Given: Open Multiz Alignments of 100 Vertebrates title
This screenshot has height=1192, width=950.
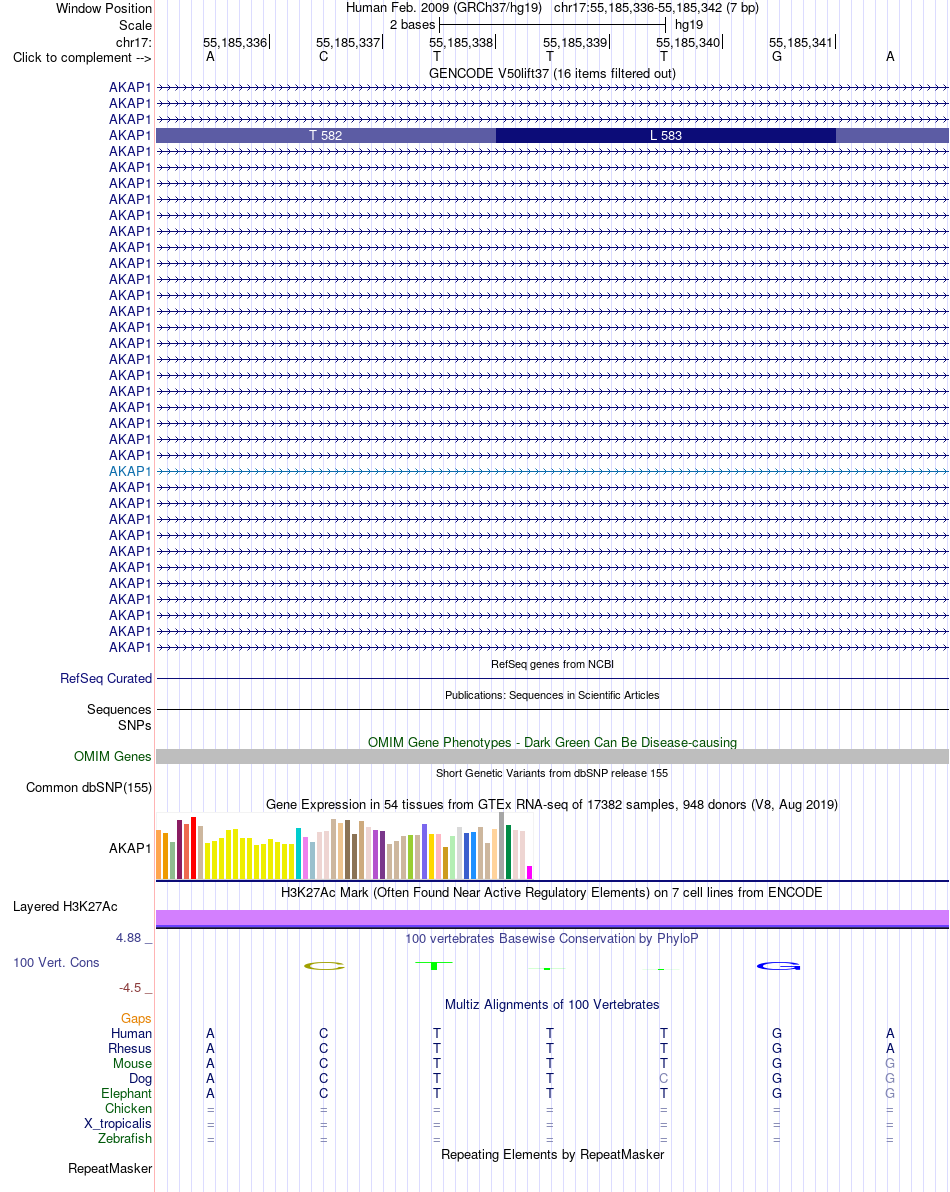Looking at the screenshot, I should click(x=552, y=1005).
